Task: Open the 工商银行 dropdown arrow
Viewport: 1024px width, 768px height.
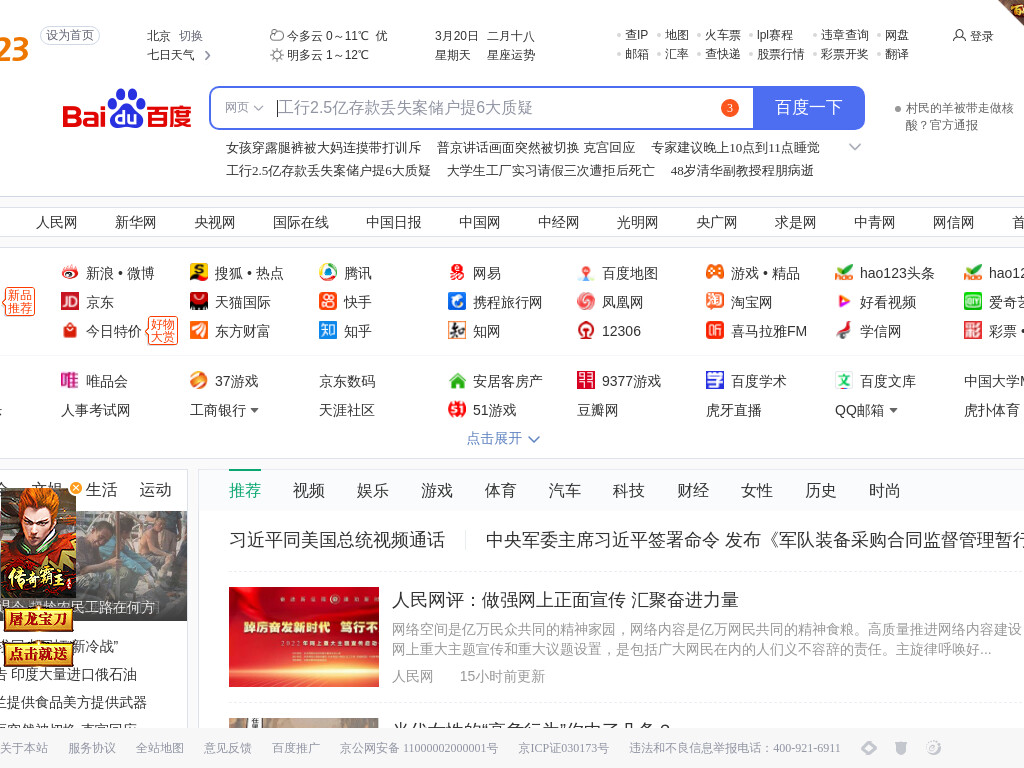Action: click(x=255, y=410)
